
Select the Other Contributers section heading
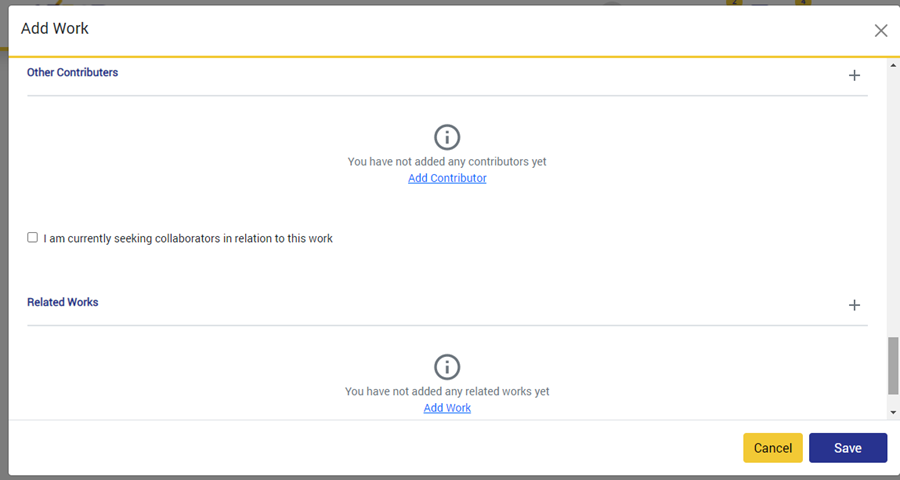72,73
